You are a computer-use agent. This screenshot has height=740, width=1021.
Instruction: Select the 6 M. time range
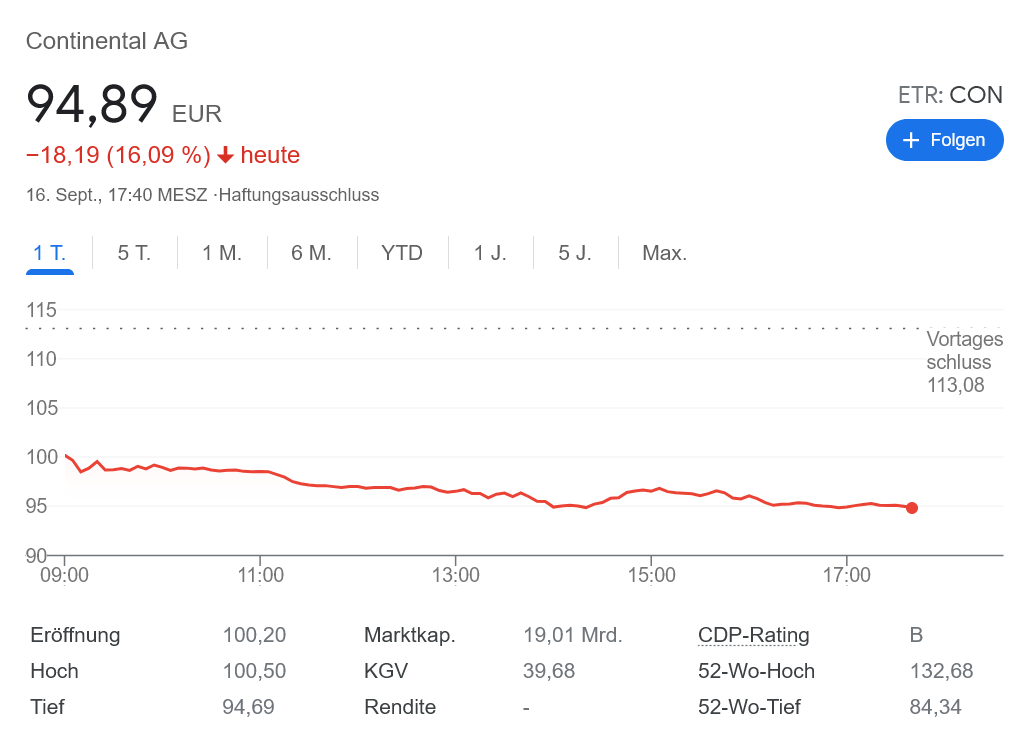311,253
